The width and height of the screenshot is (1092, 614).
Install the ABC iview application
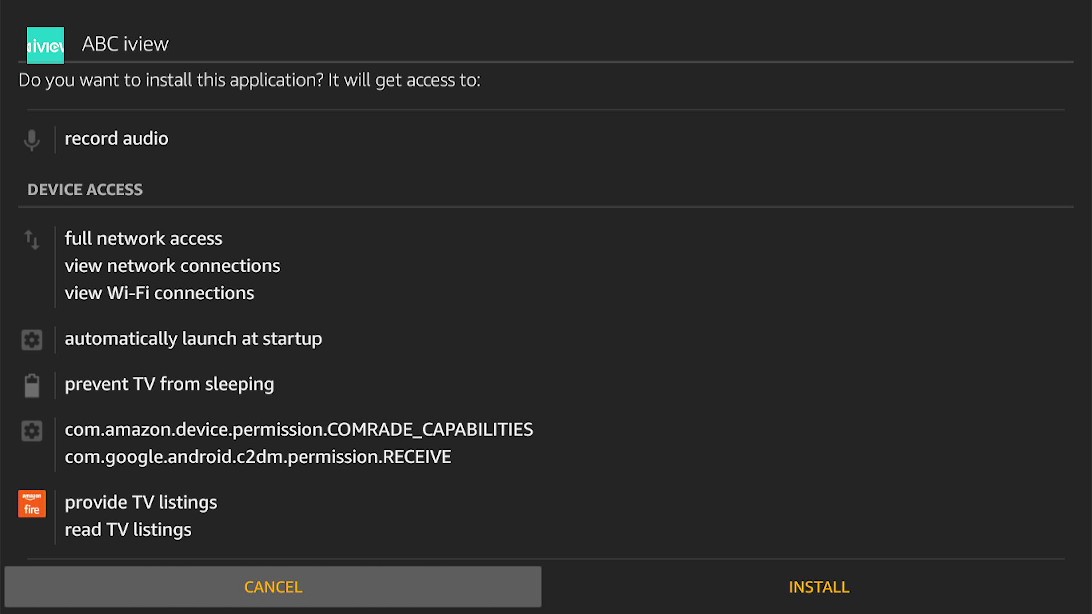pyautogui.click(x=818, y=586)
